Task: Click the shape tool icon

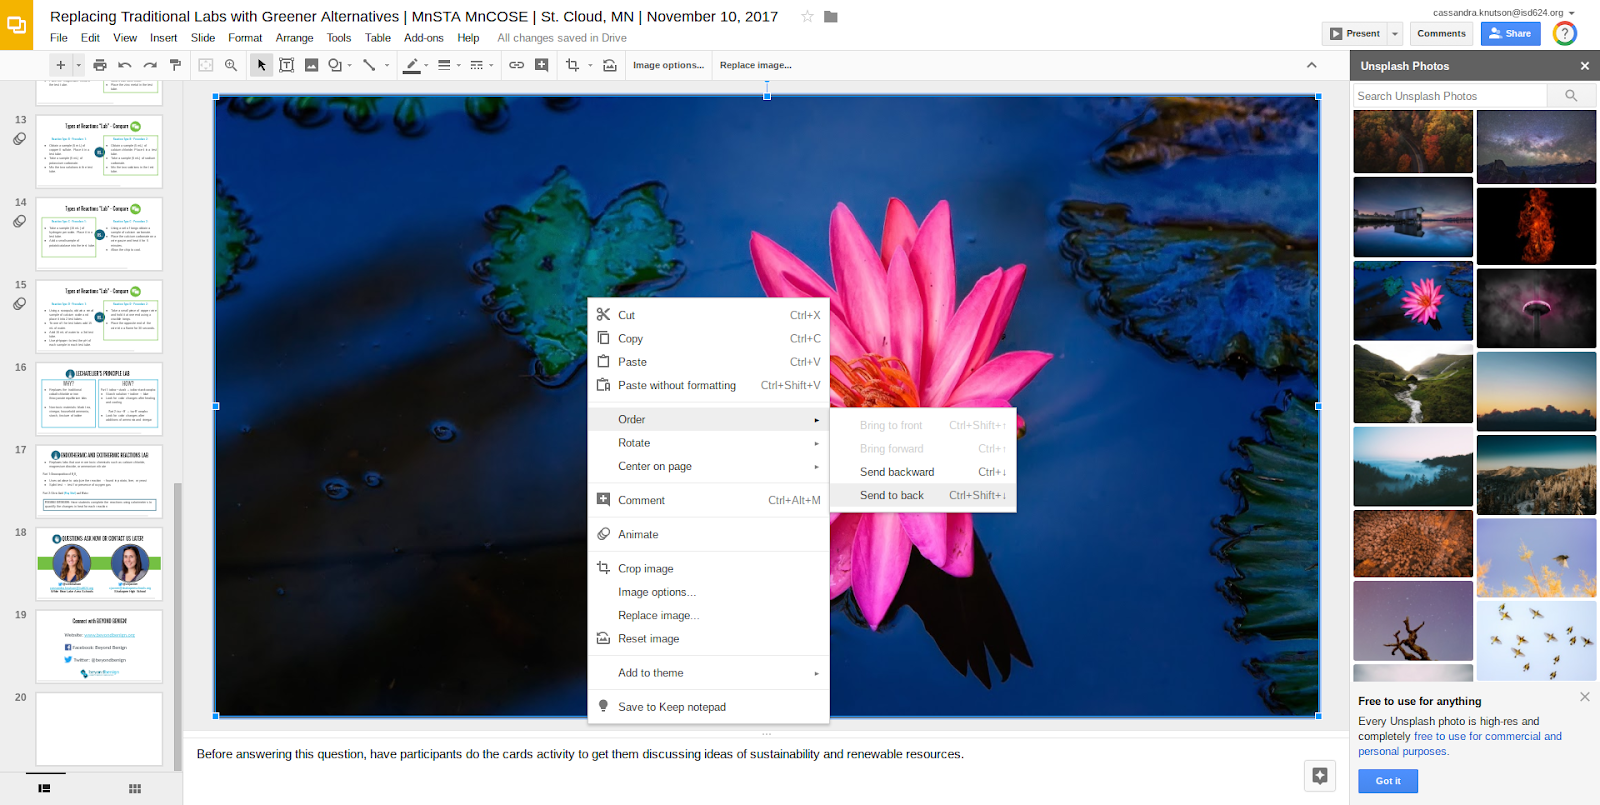Action: [x=335, y=65]
